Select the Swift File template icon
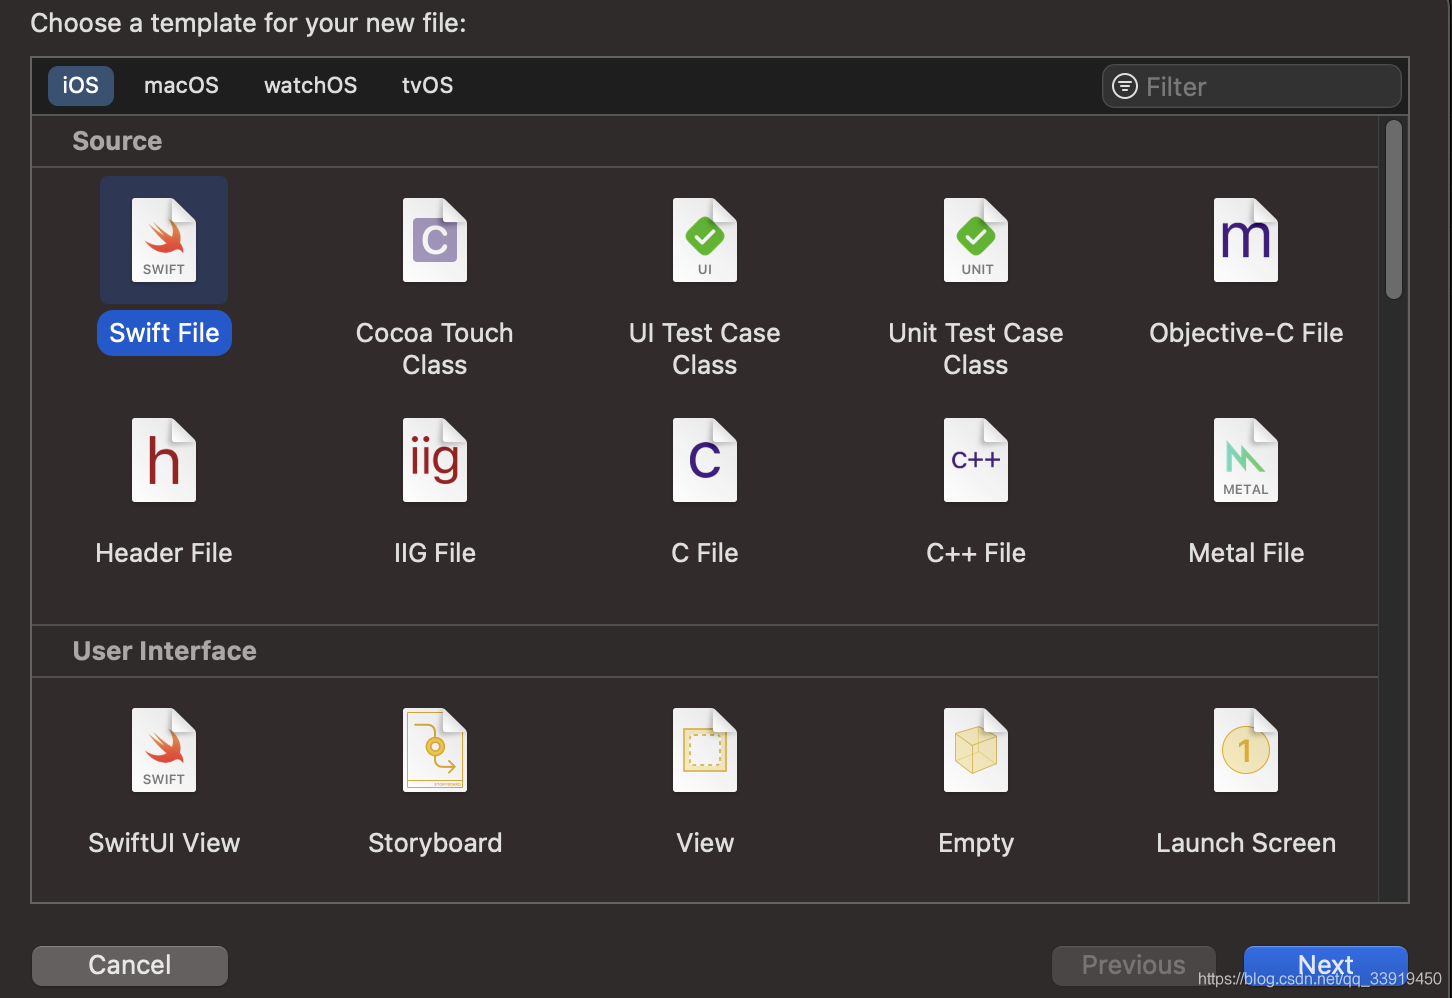Viewport: 1452px width, 998px height. (x=164, y=240)
